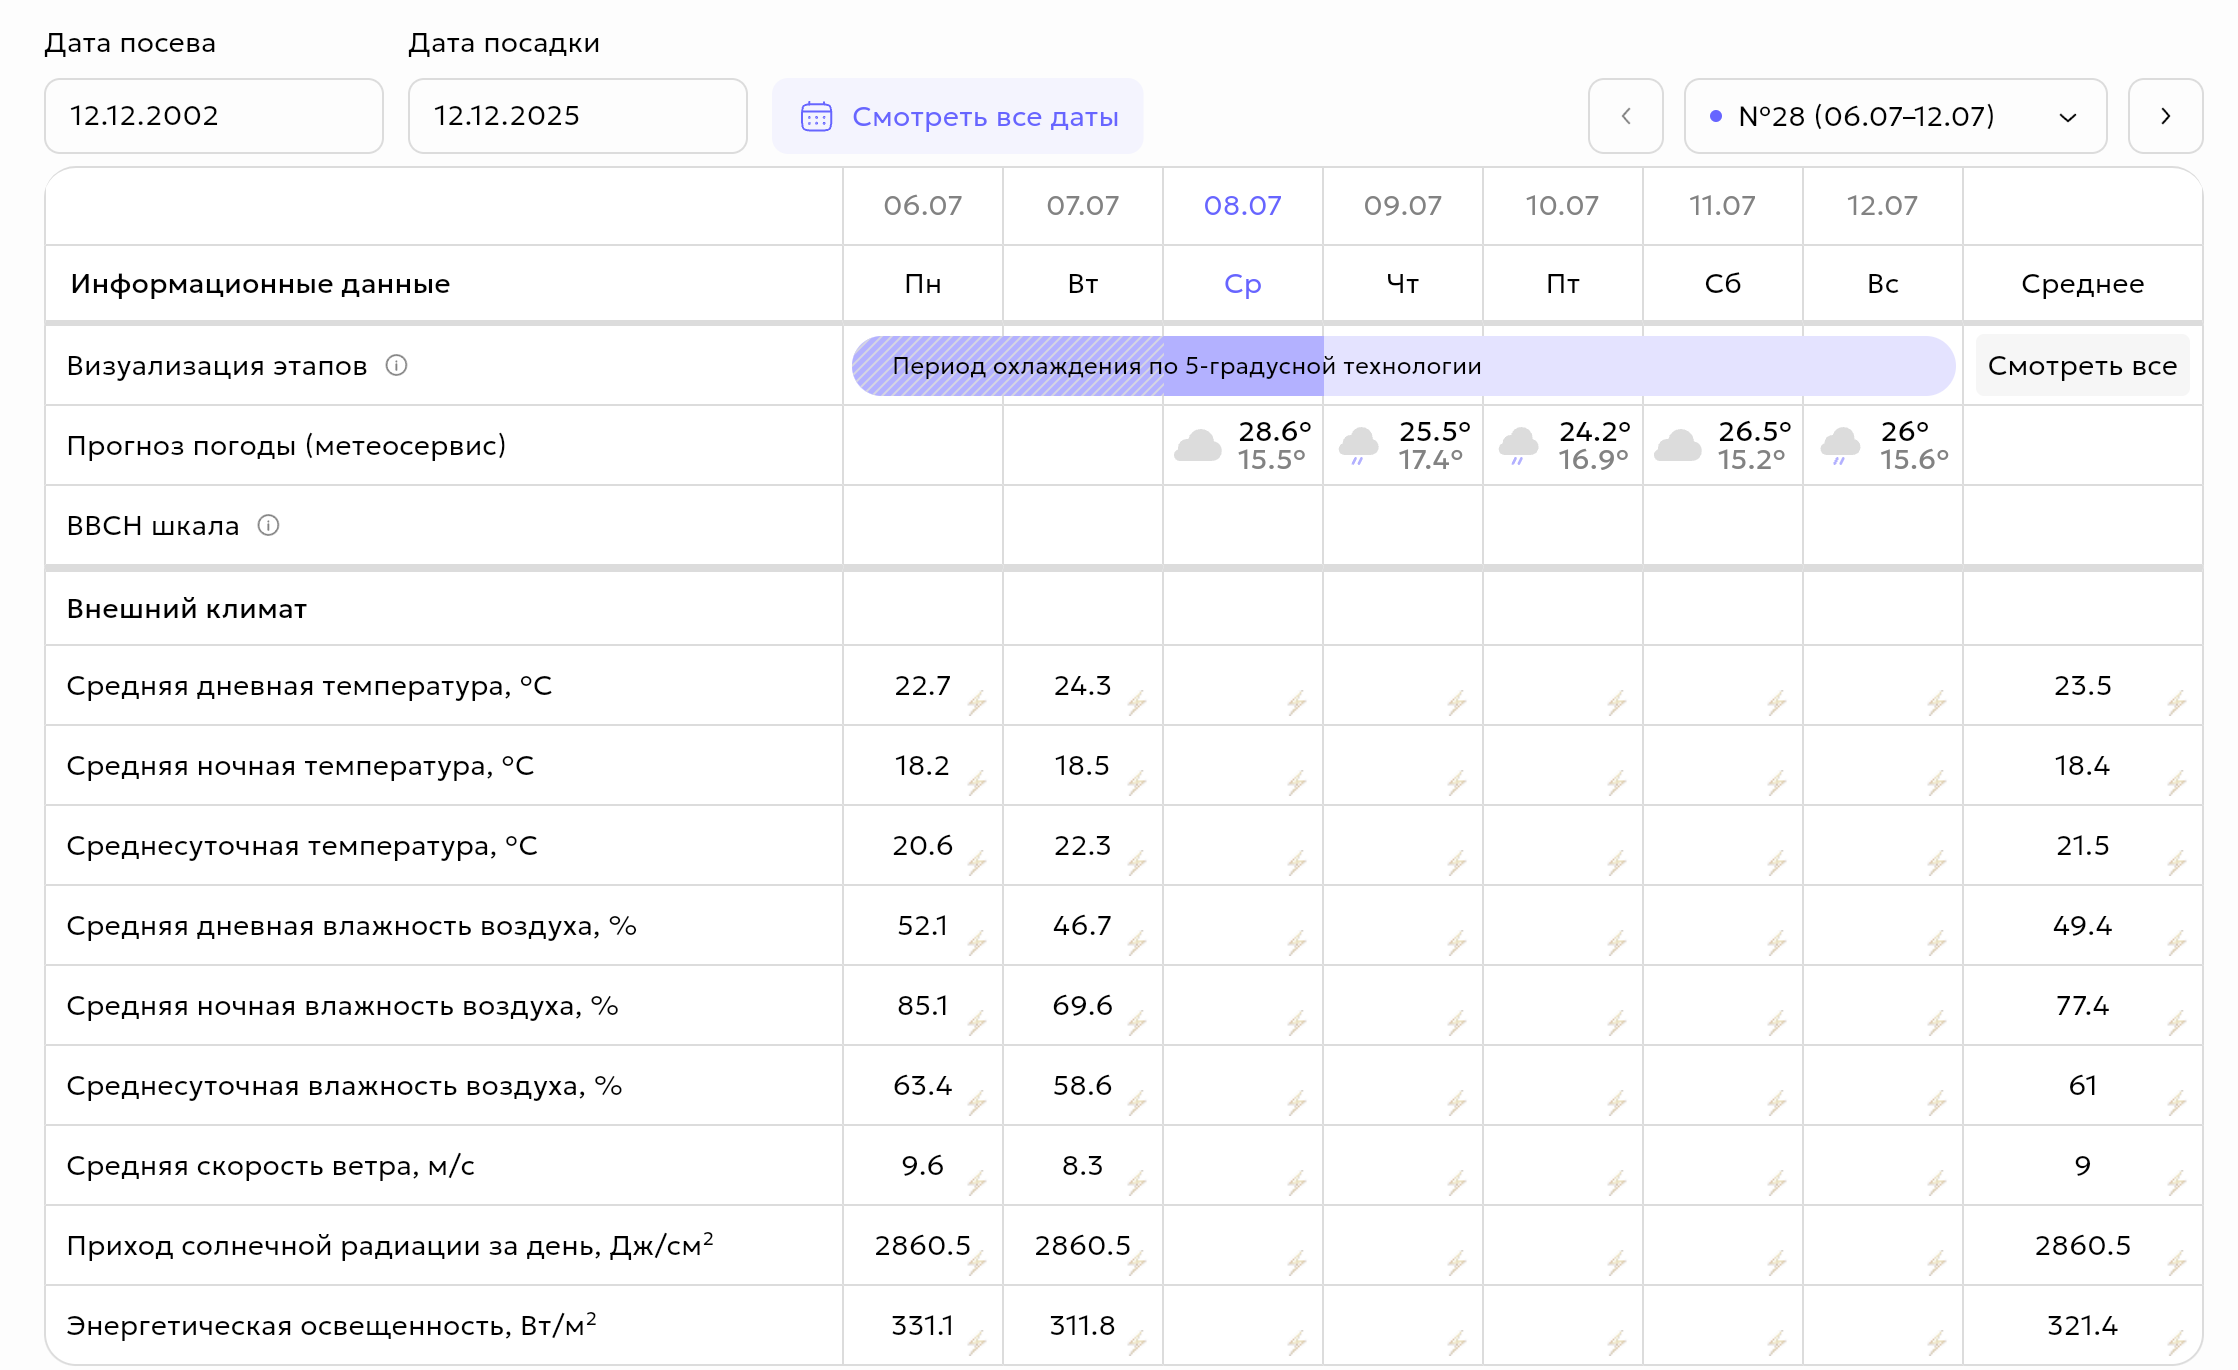Screen dimensions: 2238x1370
Task: Click Смотреть все in stages row
Action: click(2082, 366)
